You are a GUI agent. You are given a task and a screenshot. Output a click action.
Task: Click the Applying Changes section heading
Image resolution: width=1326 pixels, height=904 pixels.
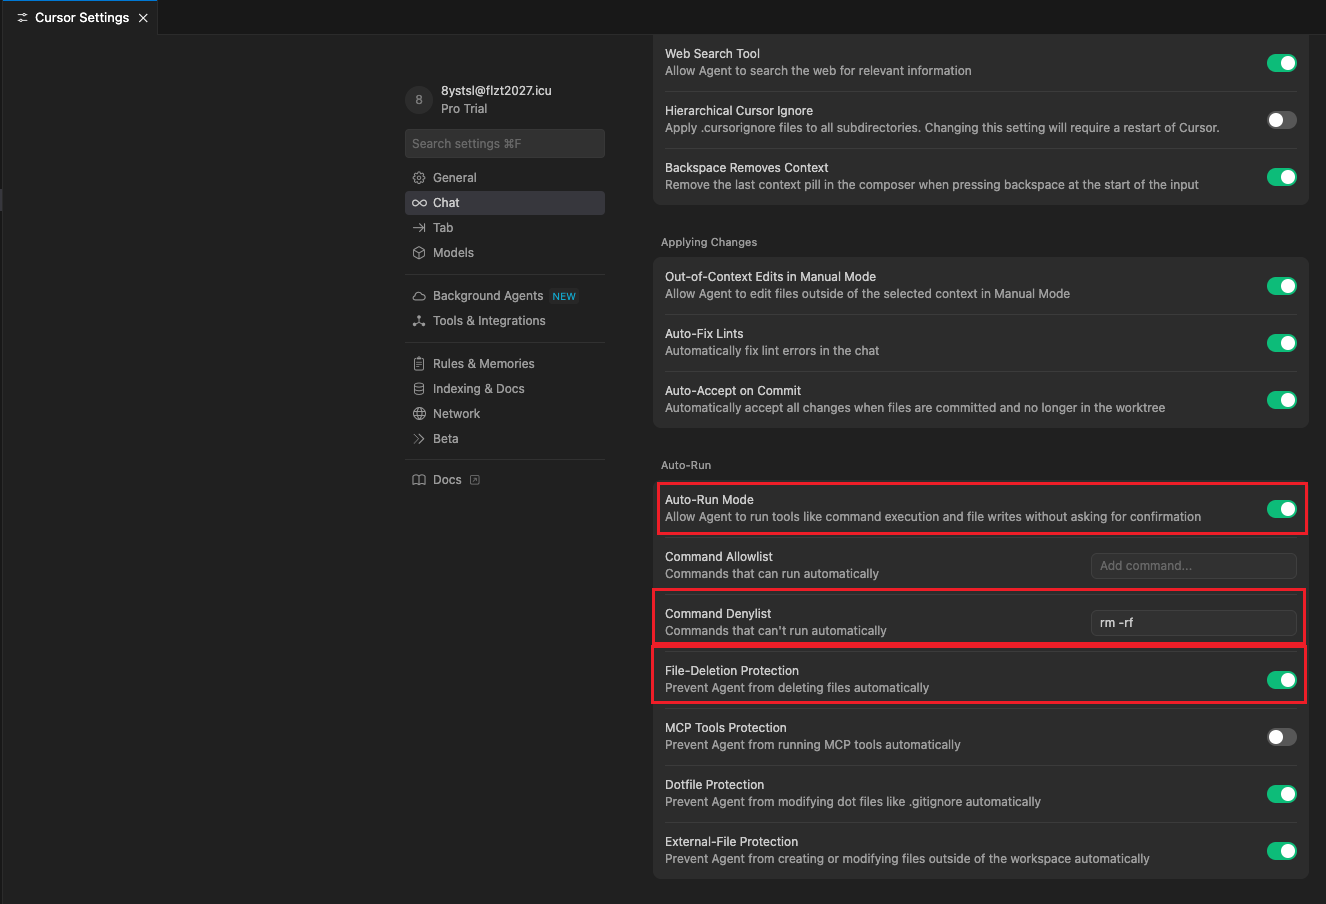click(709, 243)
